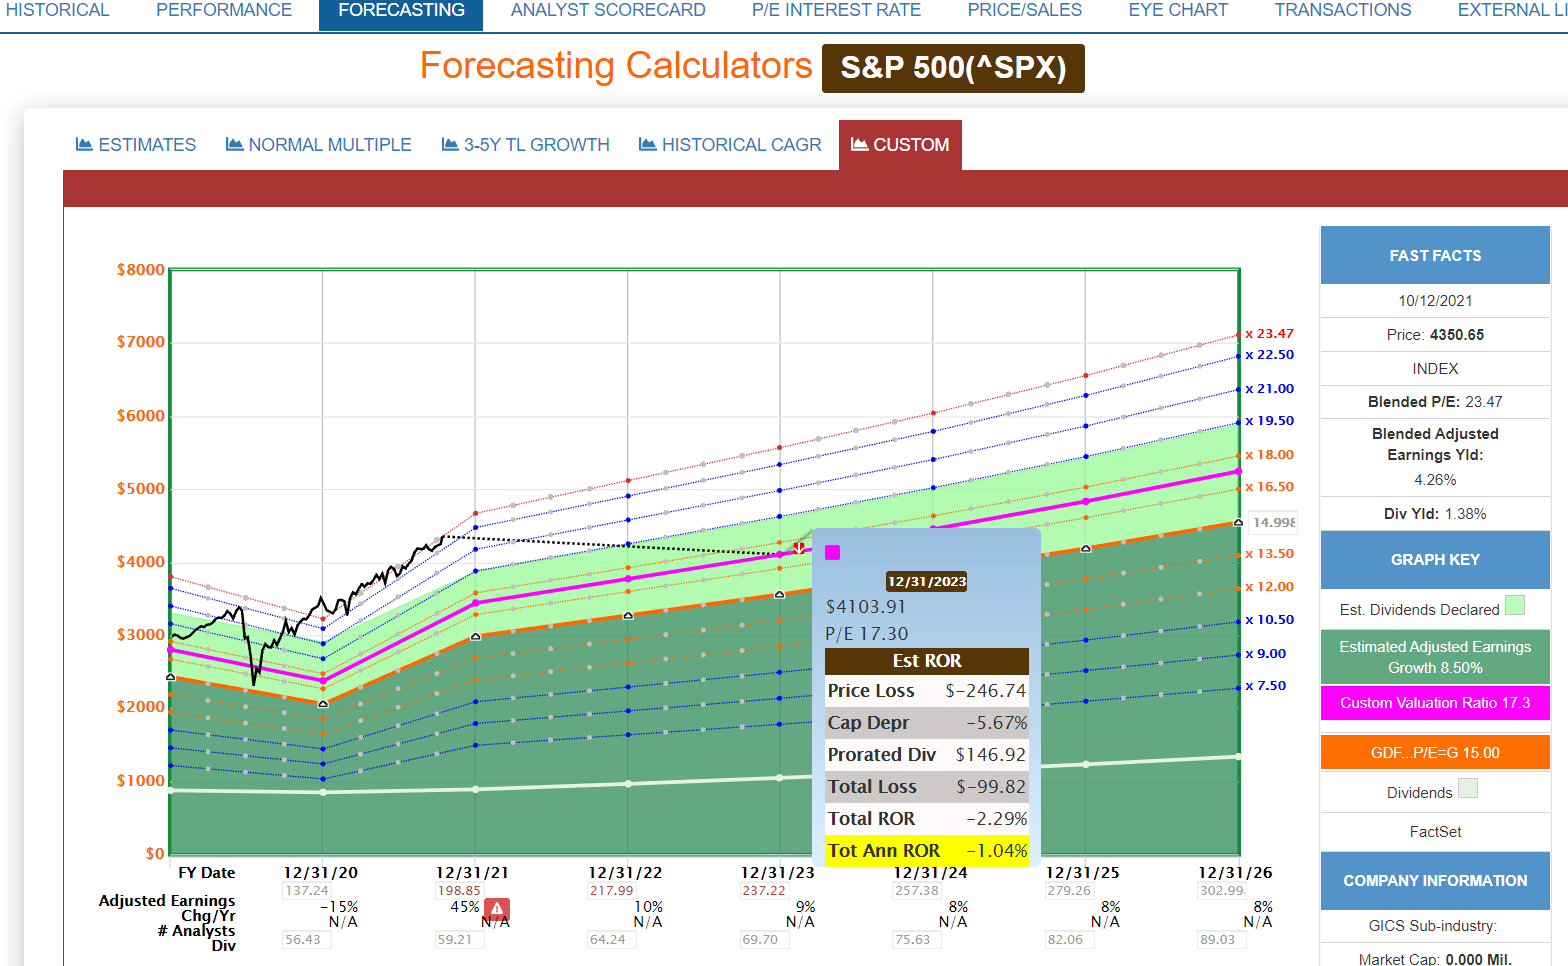Click the Tot Ann ROR -1.04% row
Image resolution: width=1568 pixels, height=966 pixels.
(x=927, y=851)
